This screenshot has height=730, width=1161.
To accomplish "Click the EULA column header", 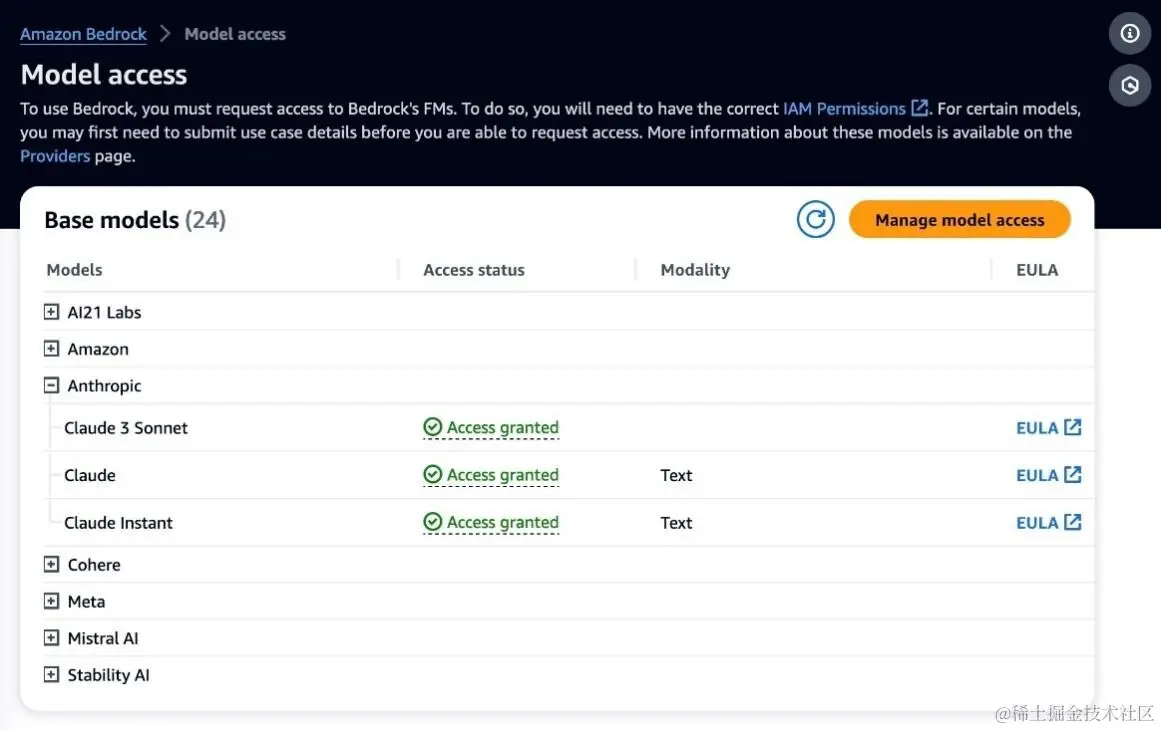I will [x=1037, y=270].
